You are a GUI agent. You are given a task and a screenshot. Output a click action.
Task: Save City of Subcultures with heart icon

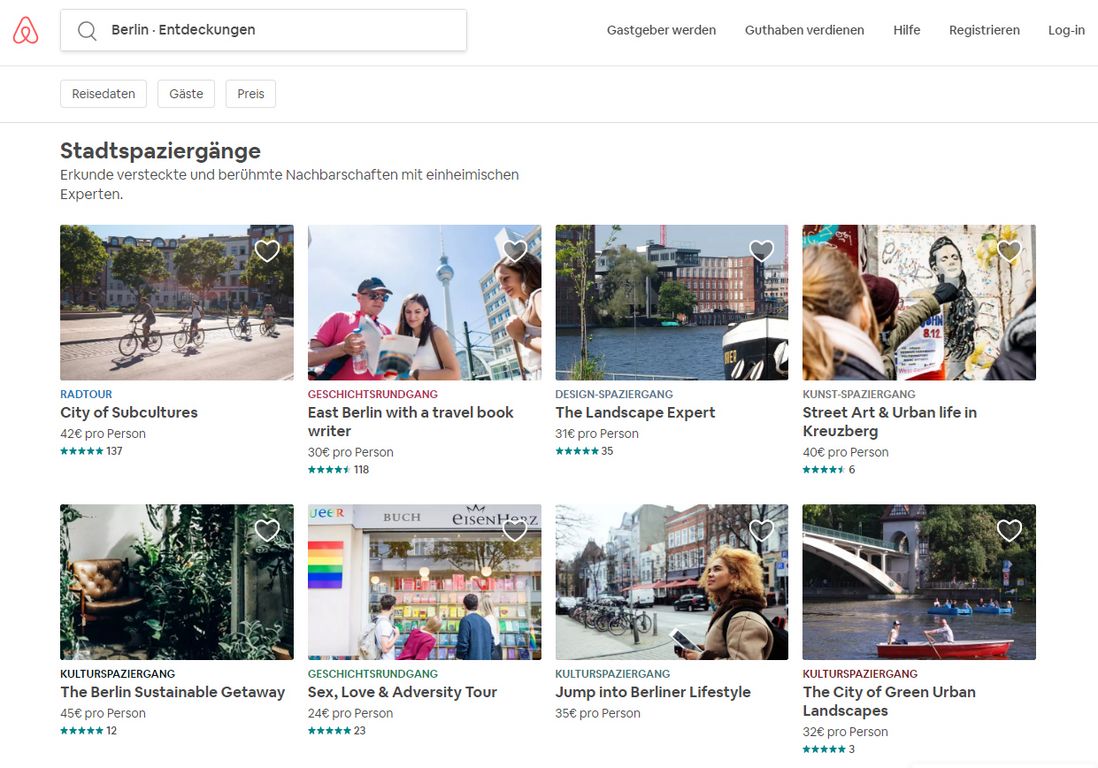click(267, 251)
